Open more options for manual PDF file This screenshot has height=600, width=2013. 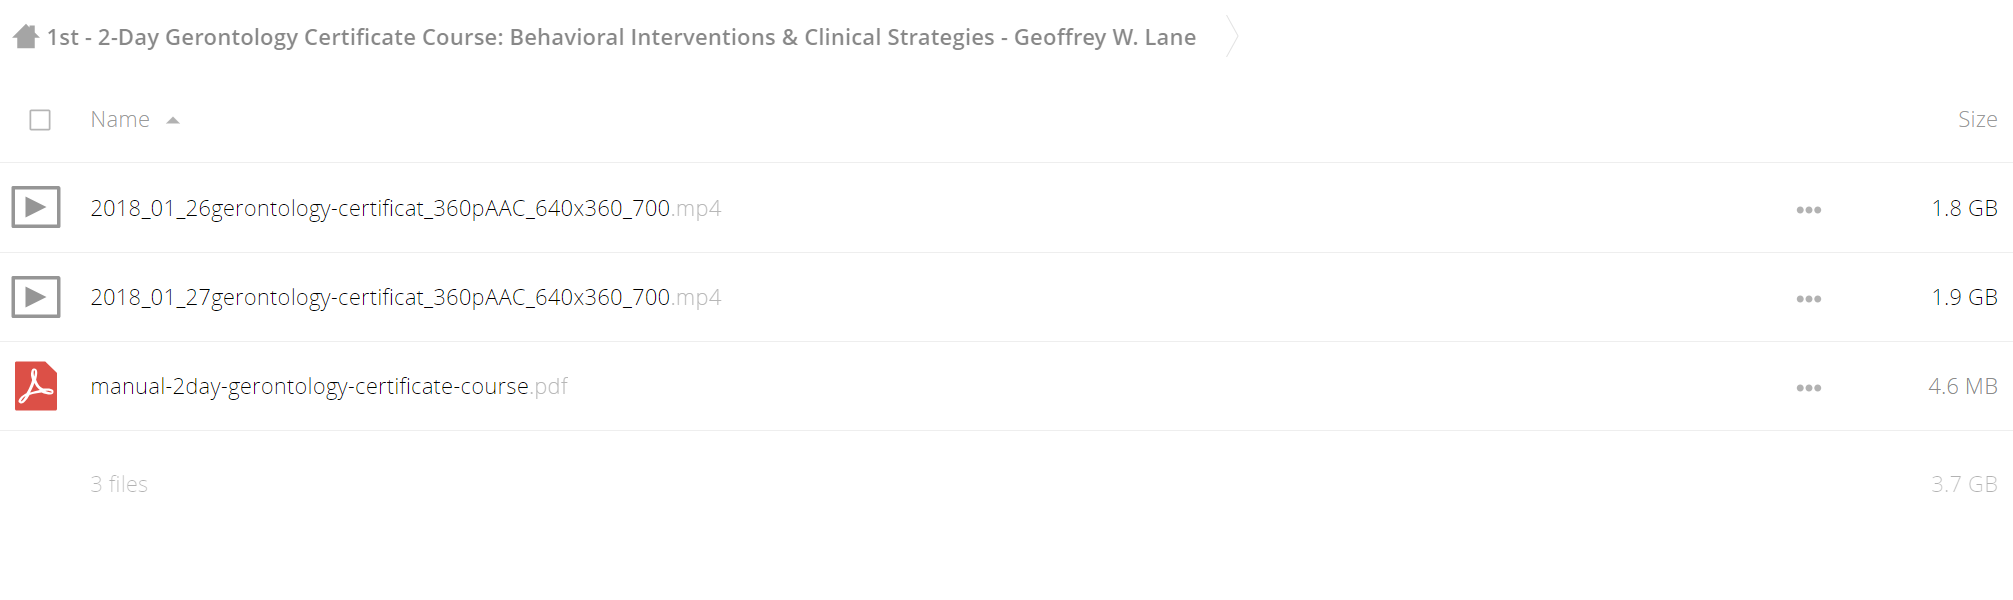pos(1808,388)
